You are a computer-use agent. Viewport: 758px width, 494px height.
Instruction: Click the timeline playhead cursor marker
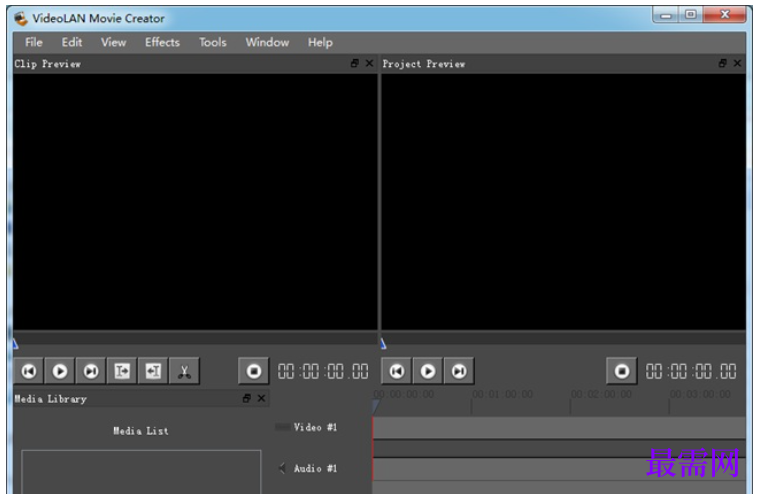pyautogui.click(x=376, y=407)
